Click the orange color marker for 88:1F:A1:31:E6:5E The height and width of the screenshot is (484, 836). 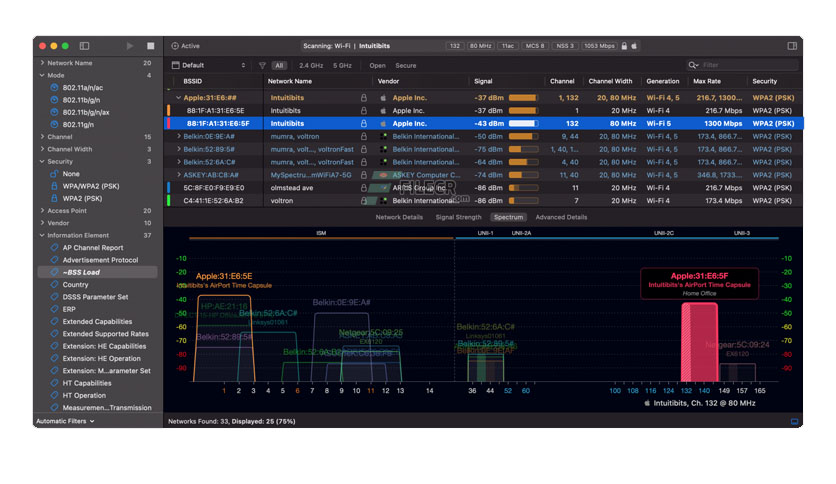[168, 110]
